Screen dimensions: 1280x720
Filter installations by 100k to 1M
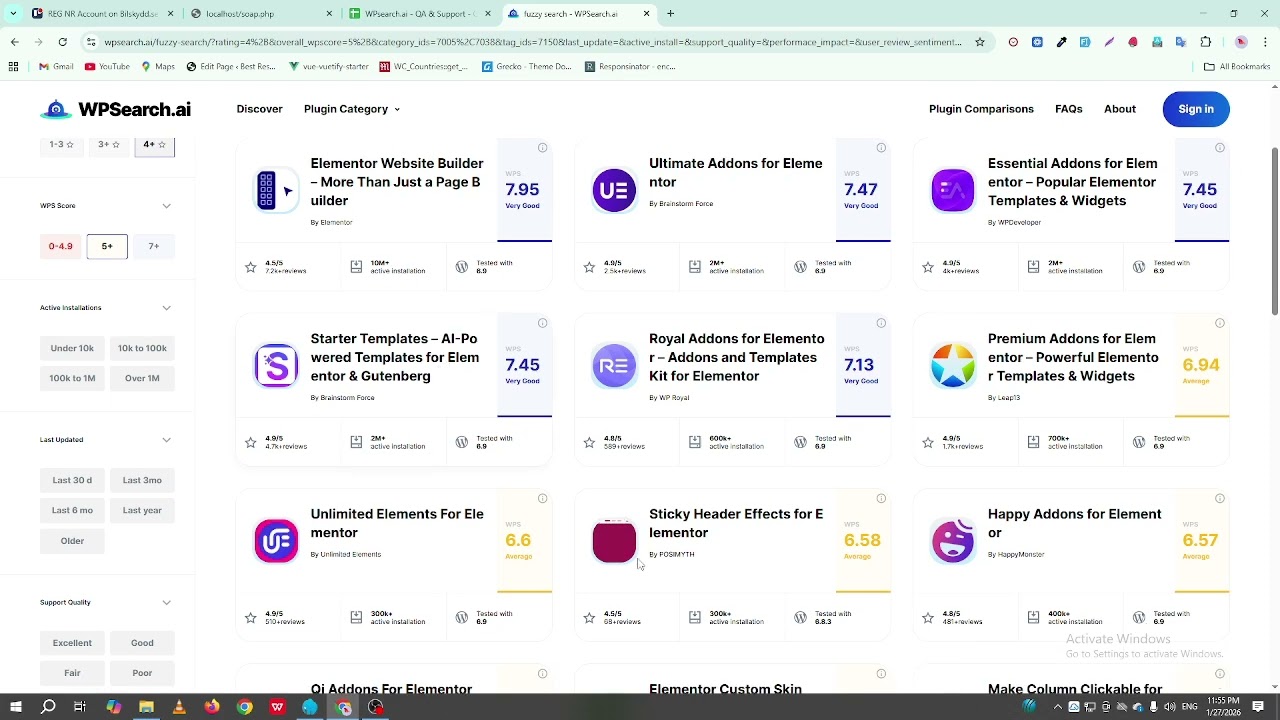[x=72, y=378]
